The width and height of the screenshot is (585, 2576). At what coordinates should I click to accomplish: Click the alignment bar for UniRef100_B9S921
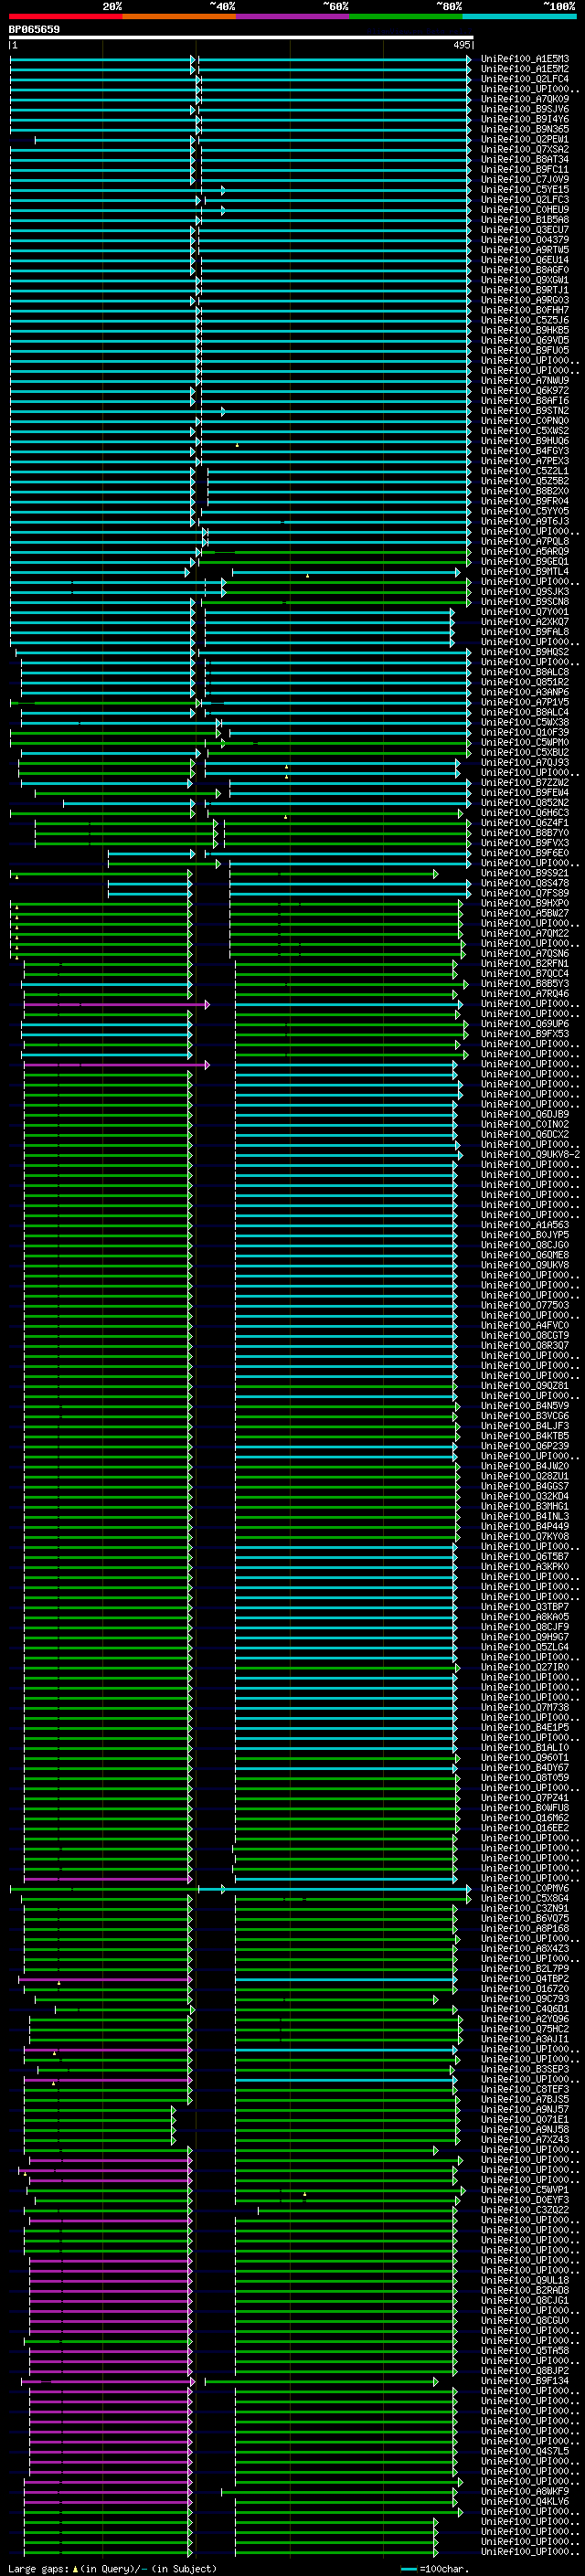tap(225, 874)
